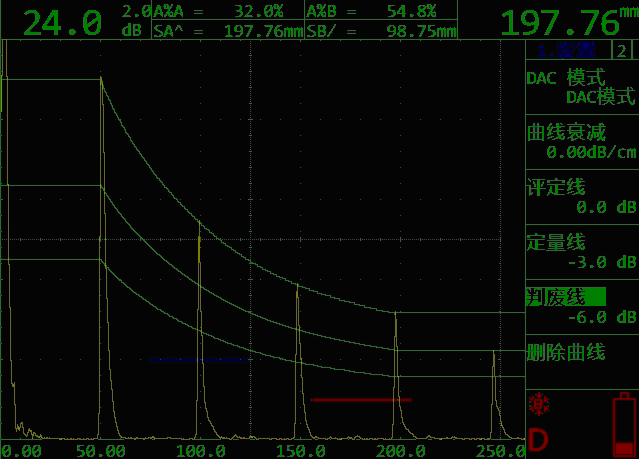The image size is (639, 459).
Task: Click the red D status indicator
Action: click(538, 439)
